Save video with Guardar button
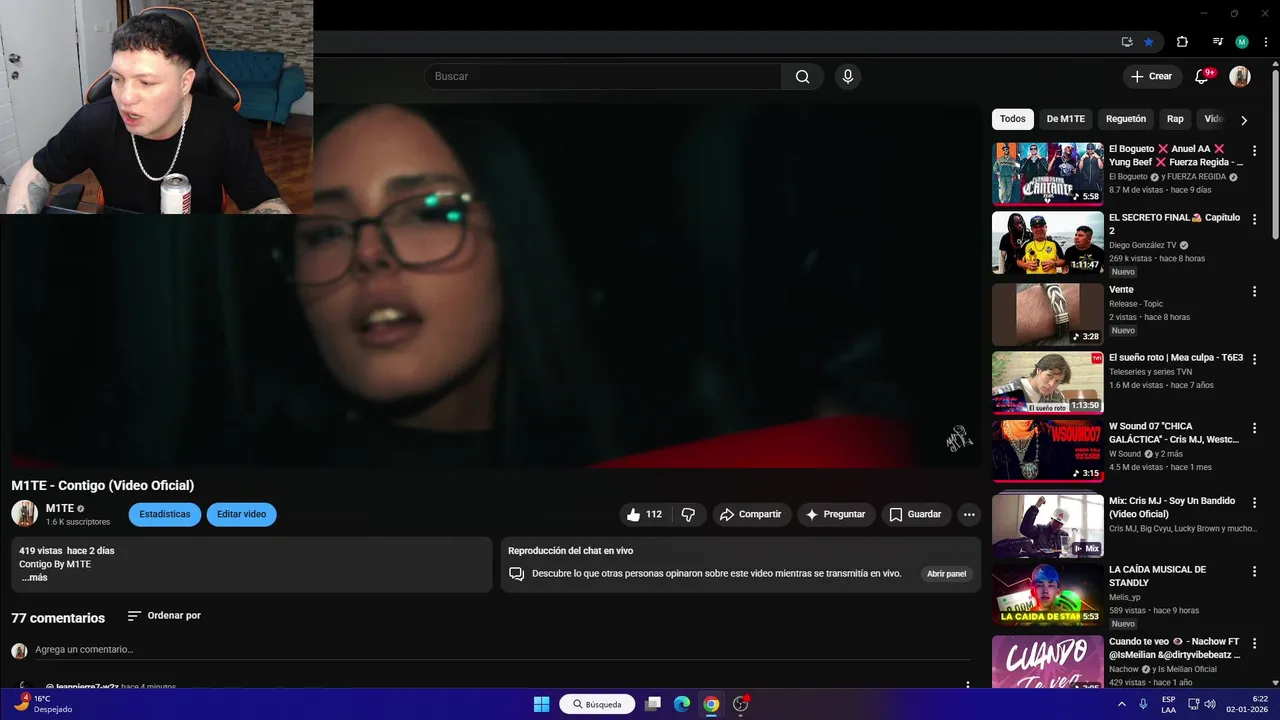Image resolution: width=1280 pixels, height=720 pixels. (x=915, y=514)
